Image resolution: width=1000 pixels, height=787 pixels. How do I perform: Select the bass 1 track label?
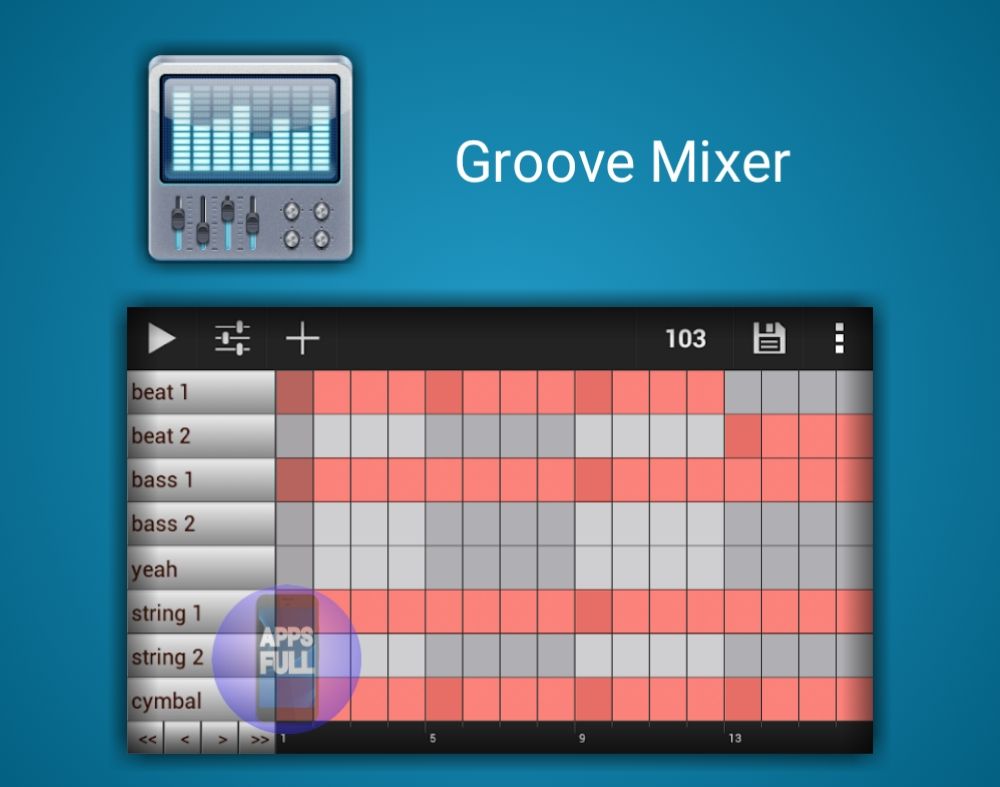[x=202, y=480]
